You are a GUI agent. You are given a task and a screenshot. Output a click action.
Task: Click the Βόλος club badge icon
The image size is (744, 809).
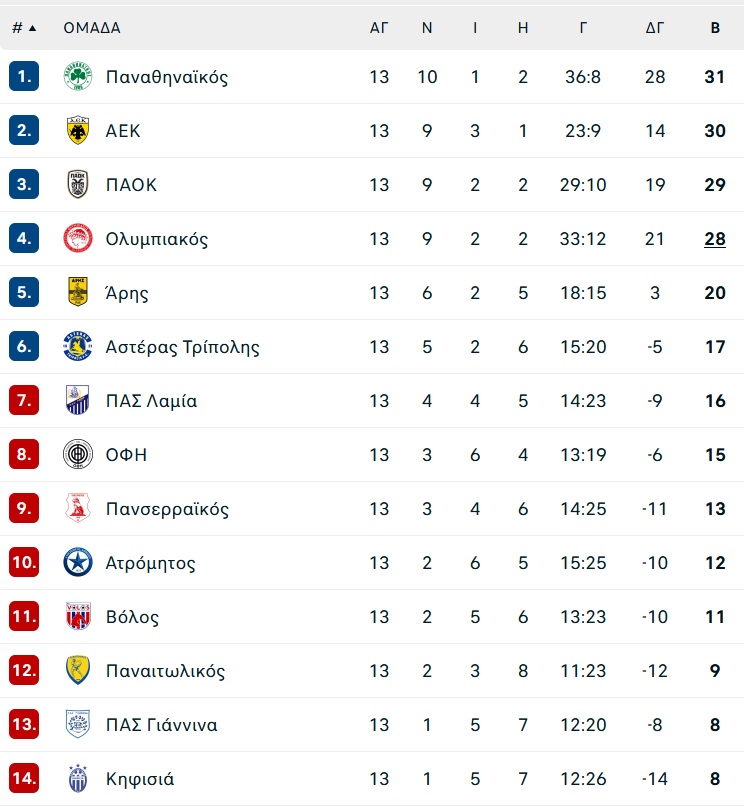click(78, 616)
